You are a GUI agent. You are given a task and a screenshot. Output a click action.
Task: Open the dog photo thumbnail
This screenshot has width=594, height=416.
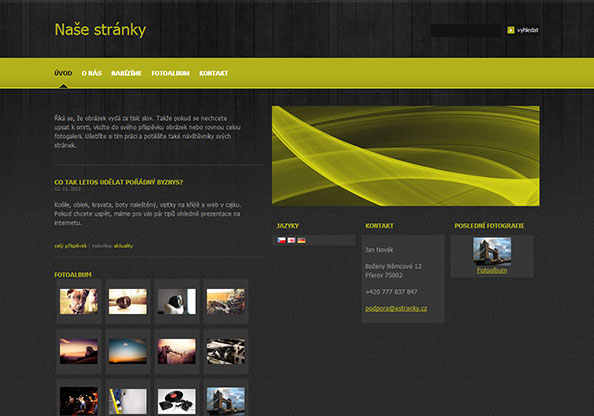tap(79, 301)
